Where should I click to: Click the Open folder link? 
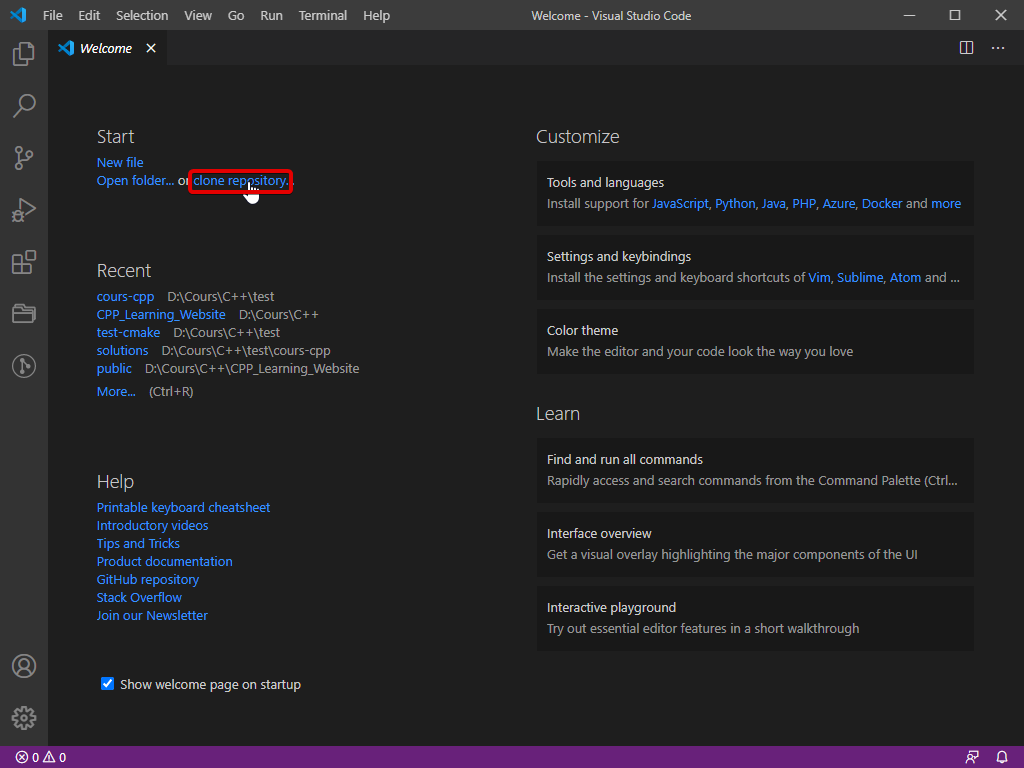click(x=135, y=180)
